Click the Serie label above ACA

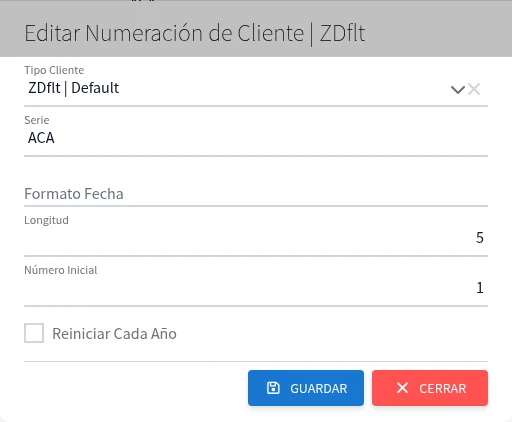pos(37,120)
